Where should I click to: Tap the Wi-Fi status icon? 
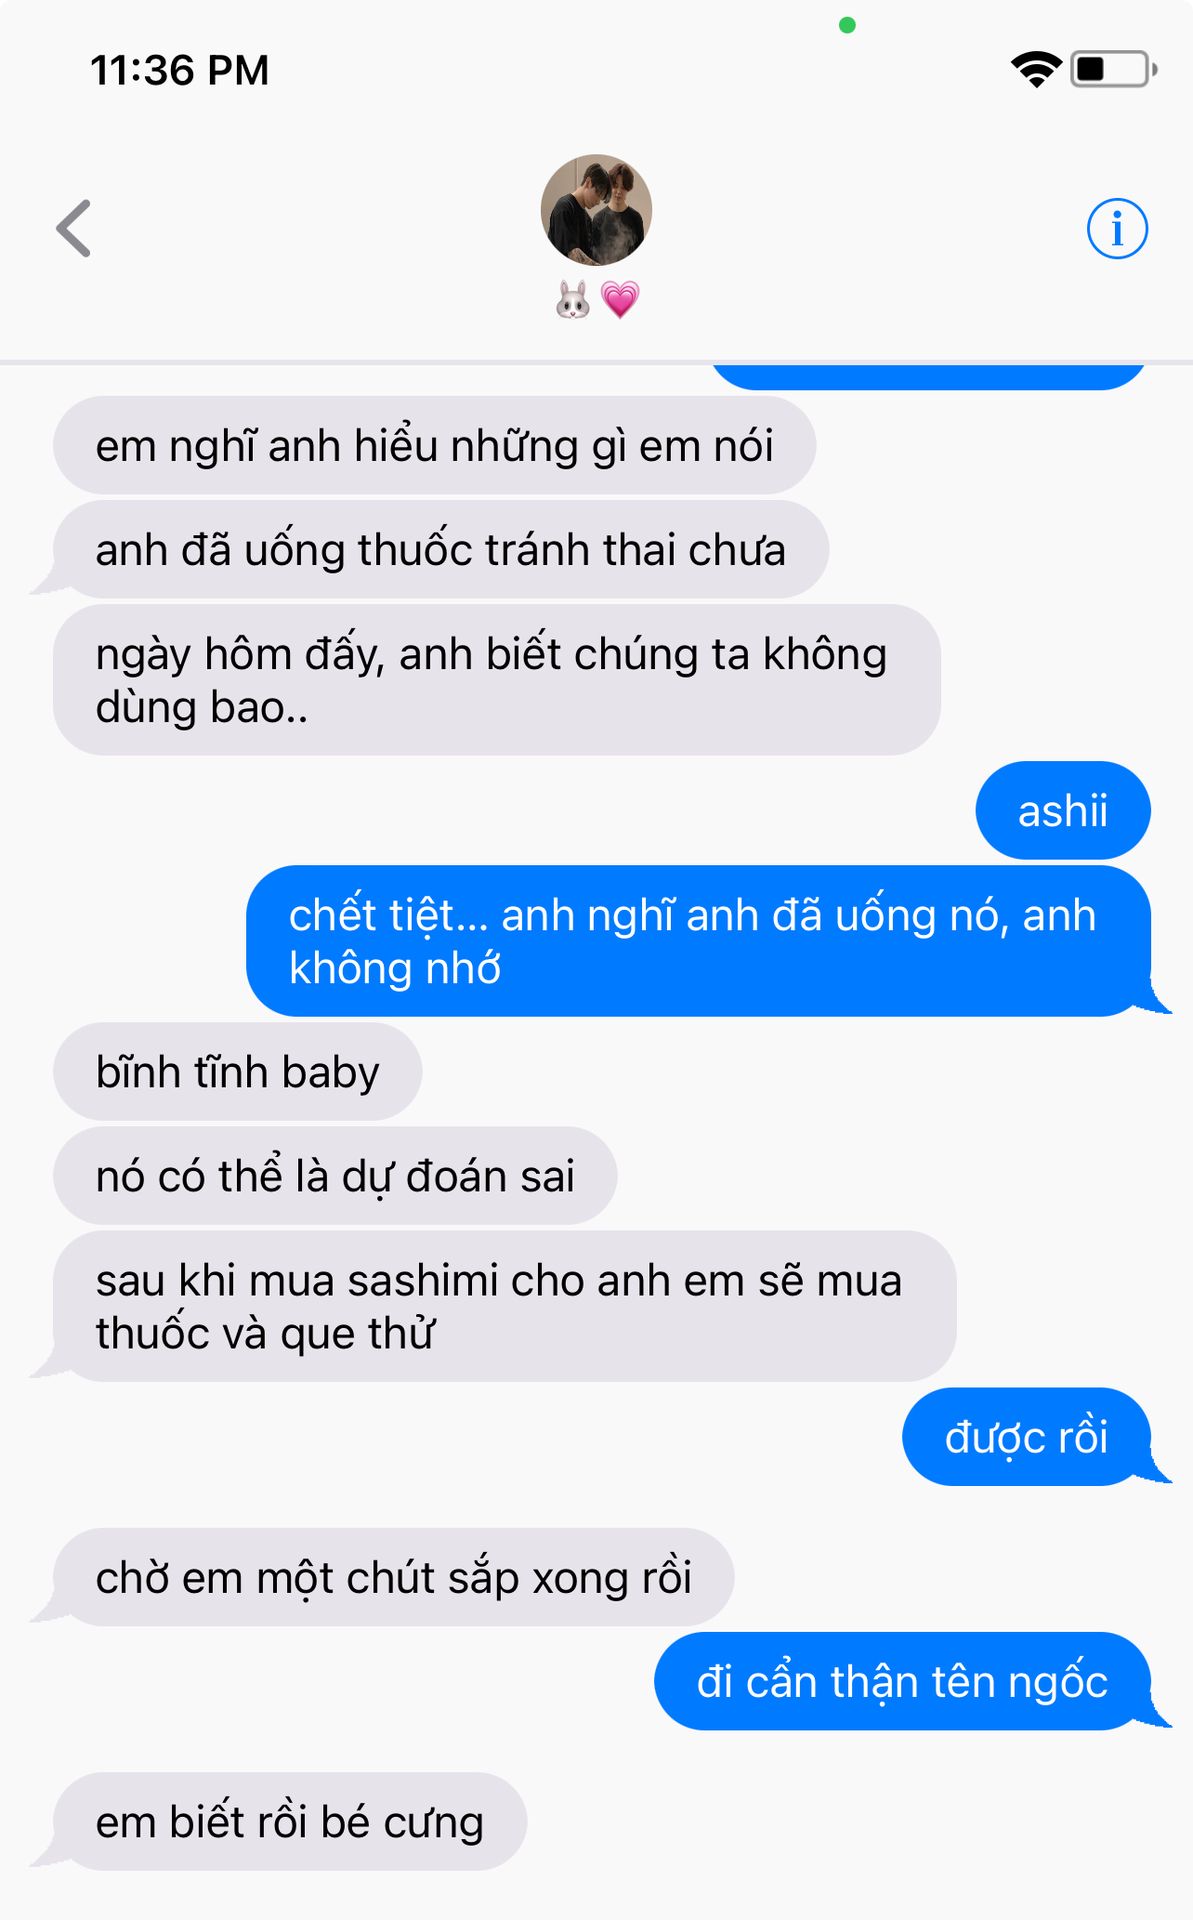[1036, 70]
